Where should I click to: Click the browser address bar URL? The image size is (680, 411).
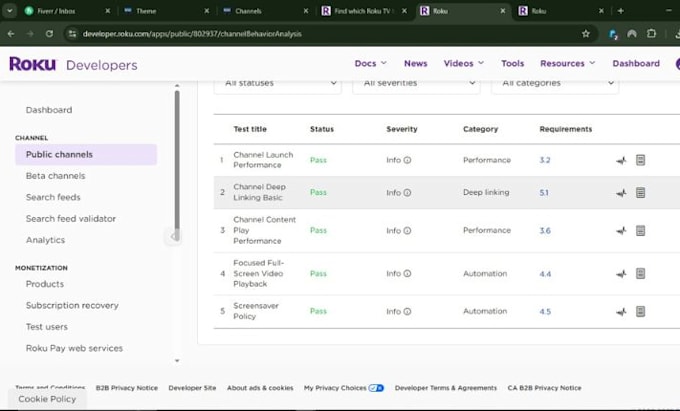click(192, 34)
